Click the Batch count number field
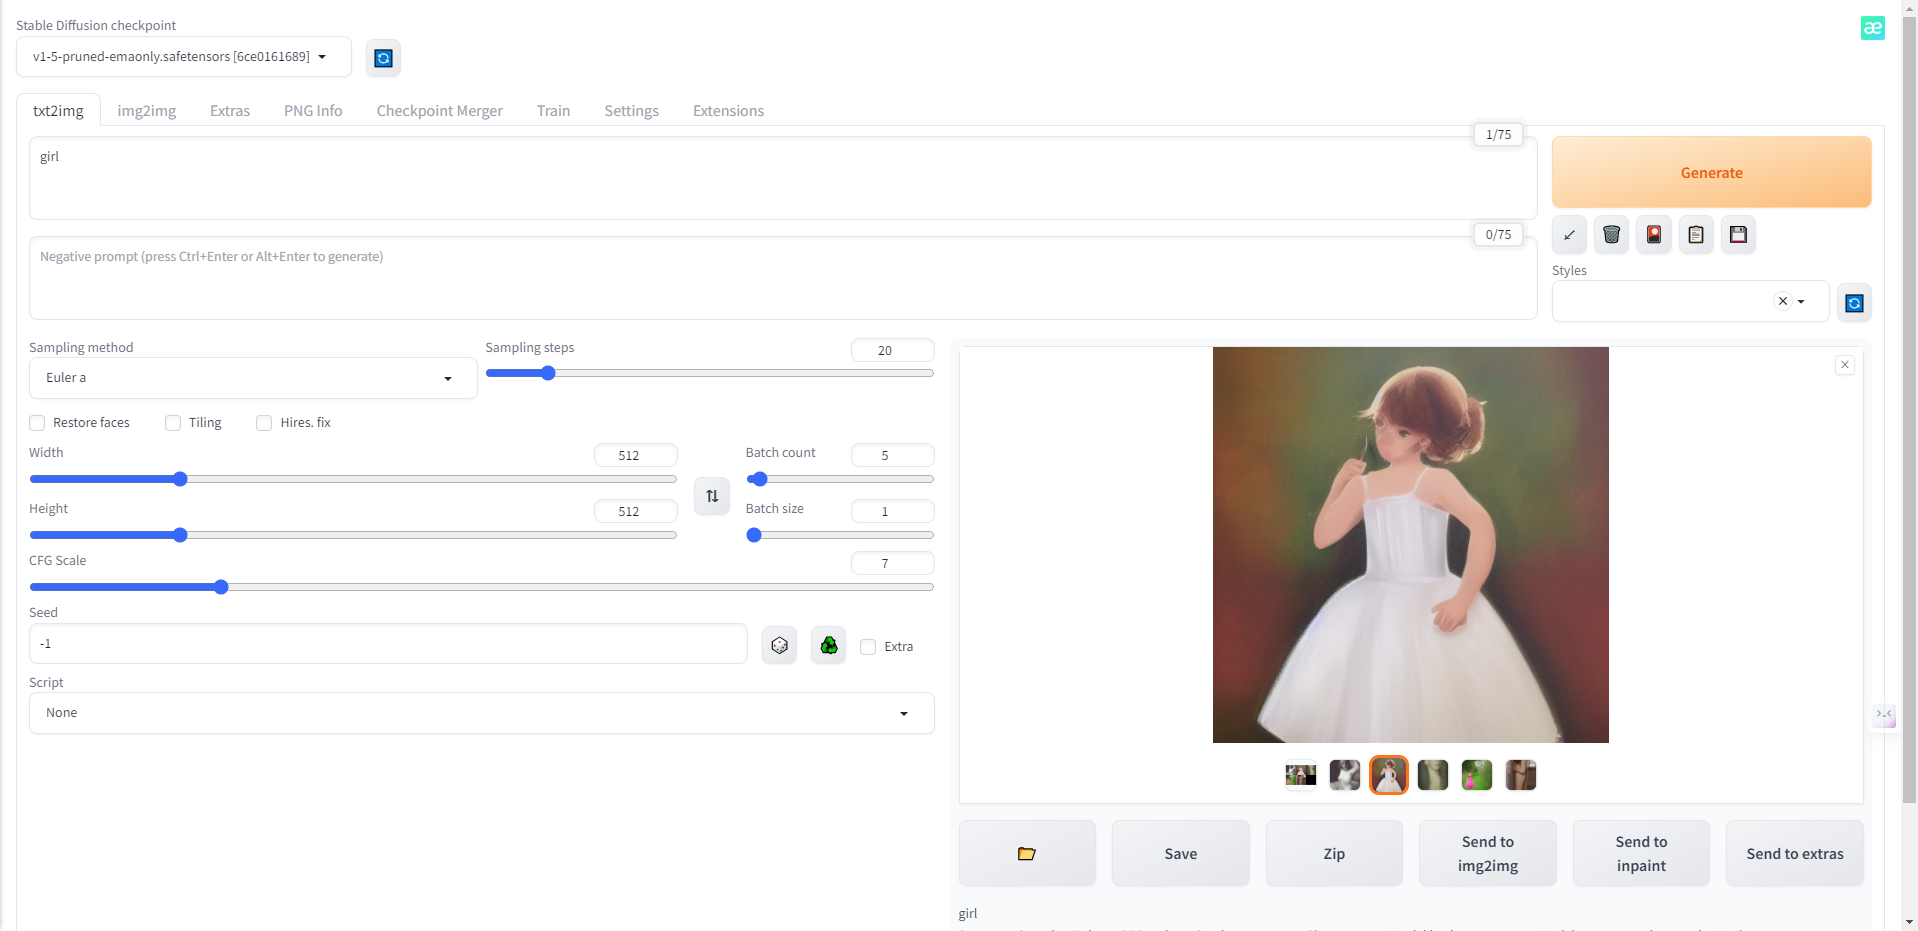This screenshot has height=931, width=1918. [x=892, y=455]
